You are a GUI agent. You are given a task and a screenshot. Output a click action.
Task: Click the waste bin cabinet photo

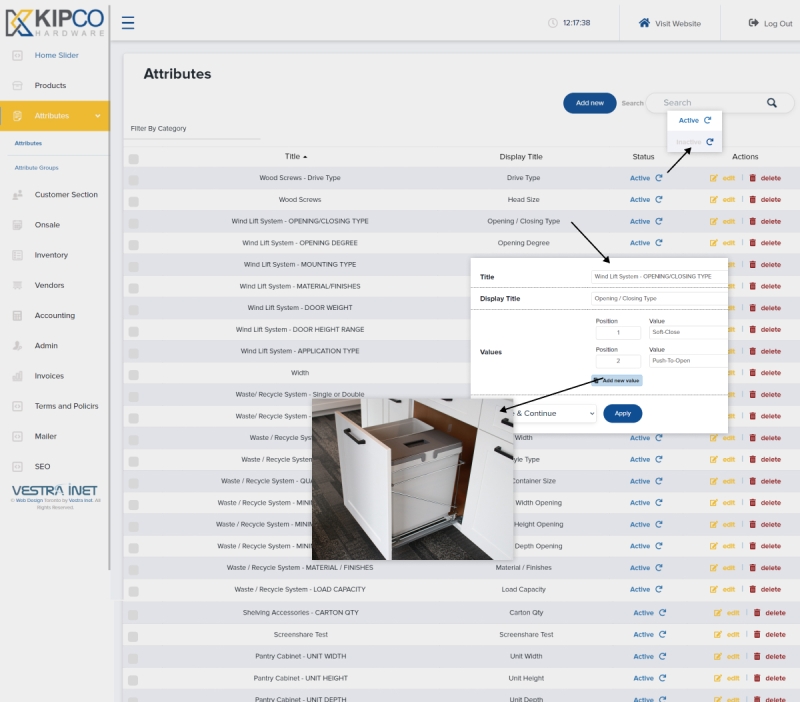click(x=413, y=478)
